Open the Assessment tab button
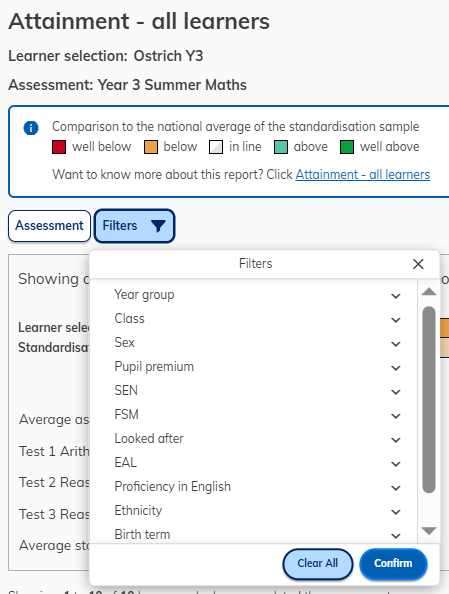Viewport: 449px width, 594px height. (x=49, y=226)
